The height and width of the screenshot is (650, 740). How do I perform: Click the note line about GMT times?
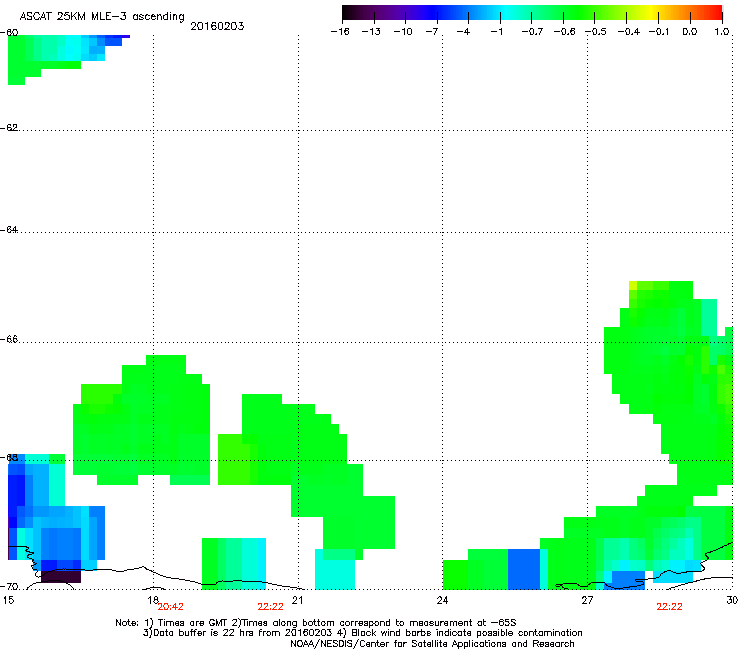316,623
